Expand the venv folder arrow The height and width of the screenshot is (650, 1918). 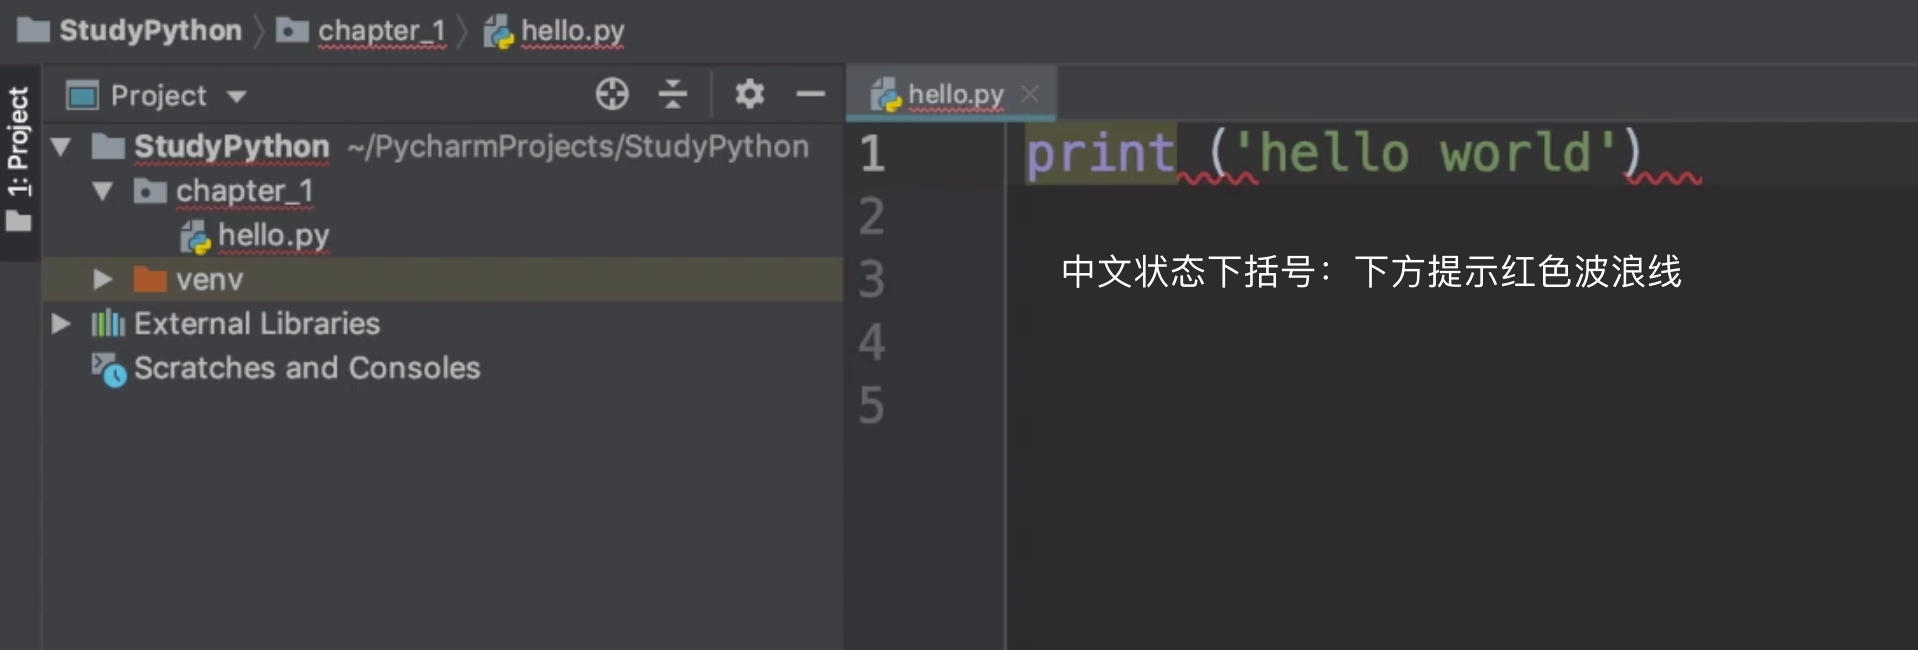102,279
